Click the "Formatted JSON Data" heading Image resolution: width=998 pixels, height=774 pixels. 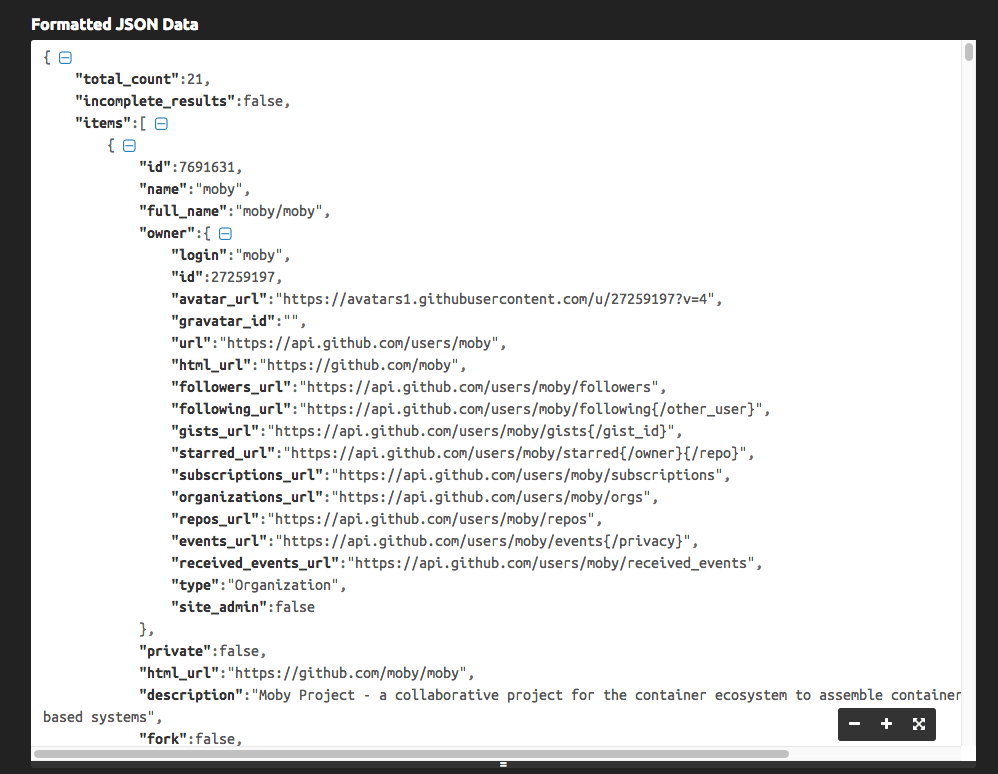pos(114,24)
